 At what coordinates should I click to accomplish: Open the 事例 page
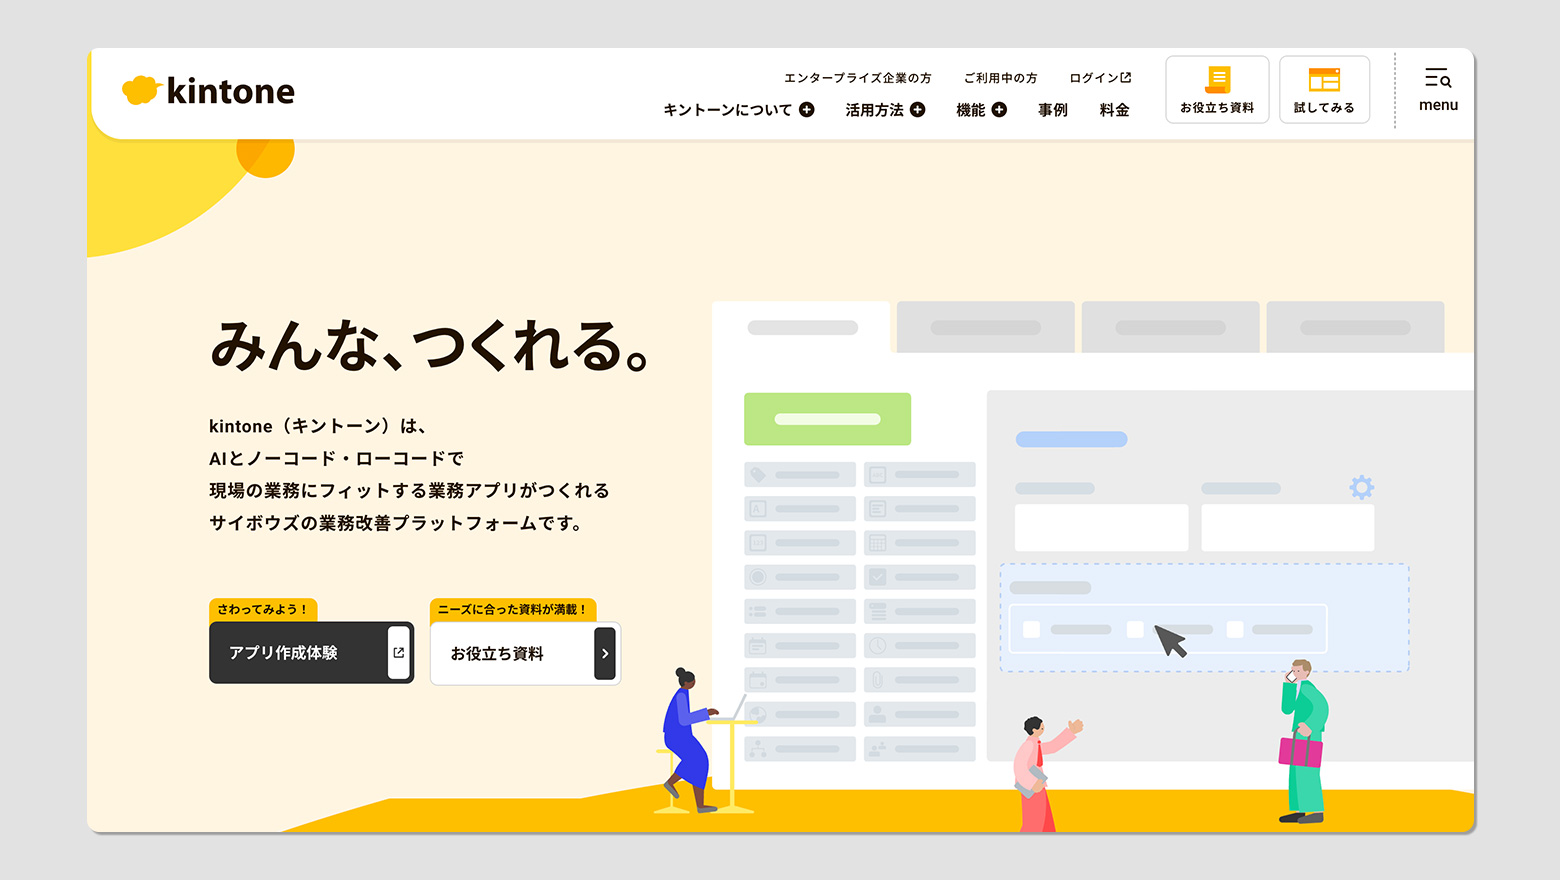pyautogui.click(x=1053, y=110)
